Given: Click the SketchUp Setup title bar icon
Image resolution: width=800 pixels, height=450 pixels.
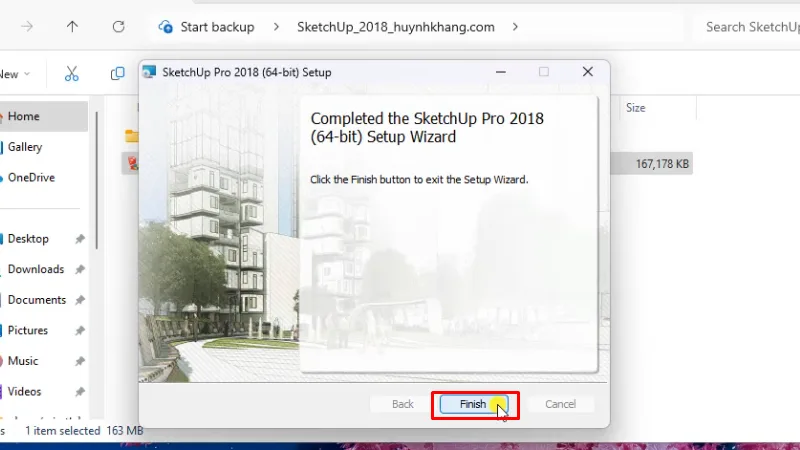Looking at the screenshot, I should [x=149, y=72].
